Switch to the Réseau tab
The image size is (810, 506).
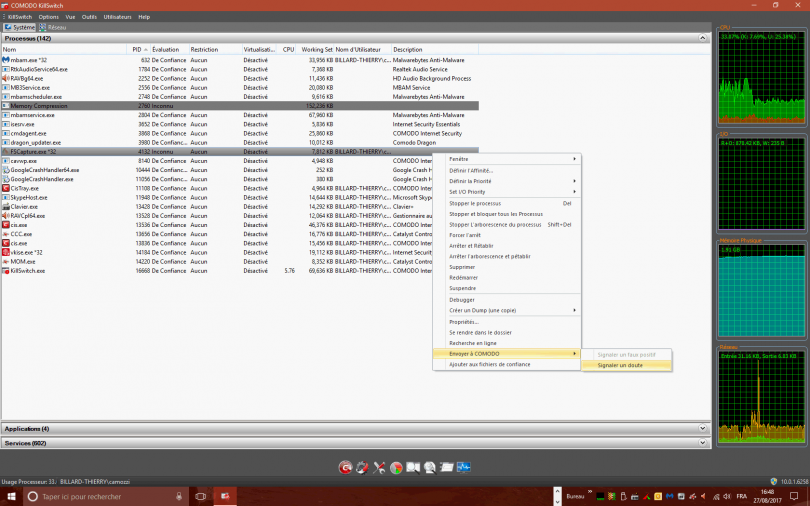pyautogui.click(x=53, y=27)
